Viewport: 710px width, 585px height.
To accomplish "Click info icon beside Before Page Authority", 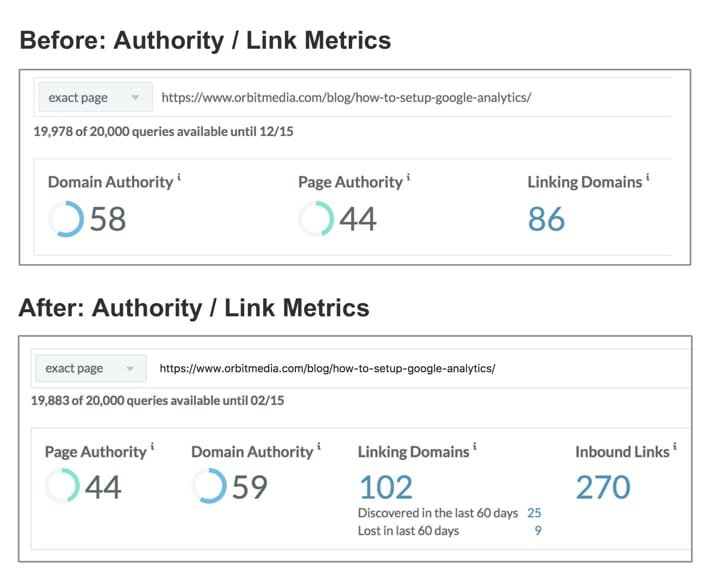I will (408, 177).
